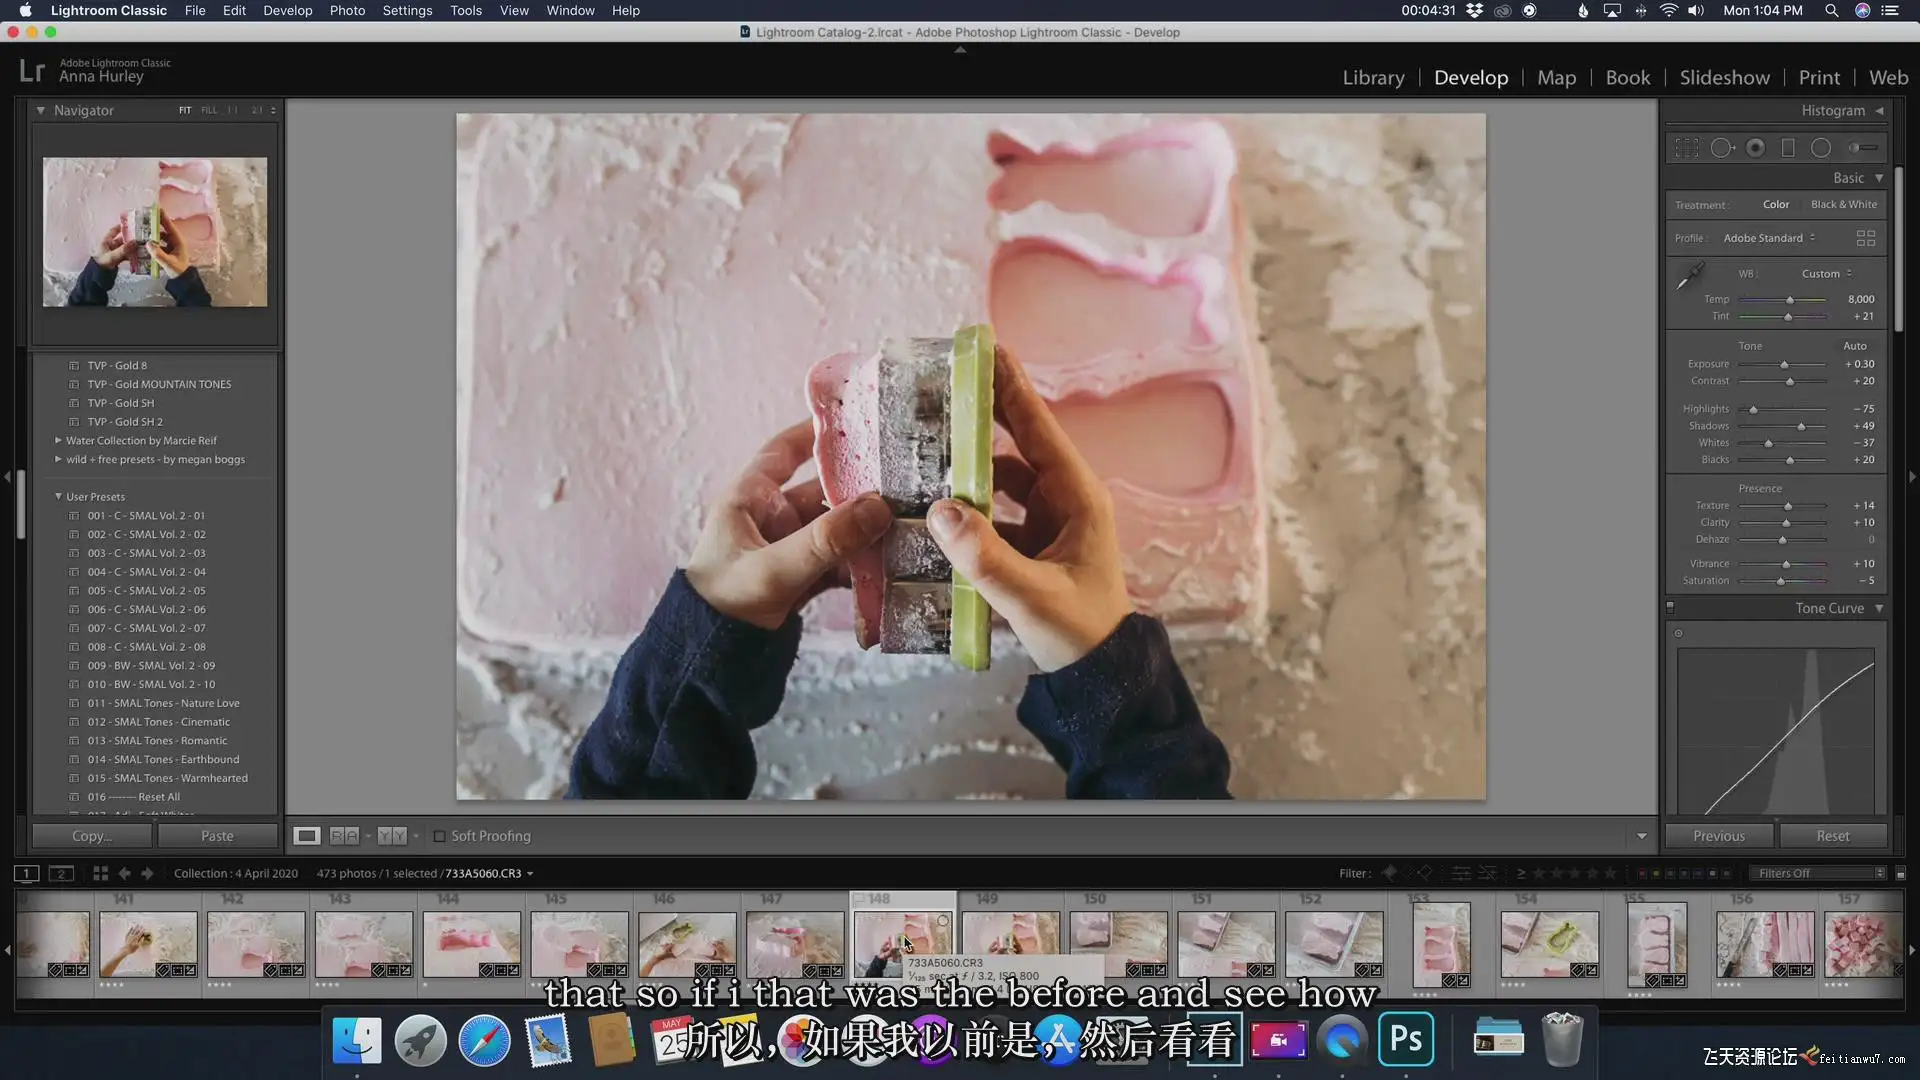Show main window display 1
Viewport: 1920px width, 1080px height.
coord(27,873)
